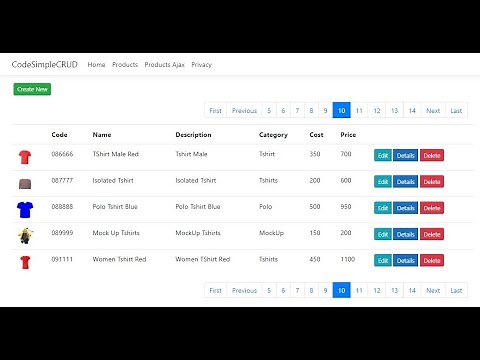This screenshot has width=480, height=360.
Task: Edit the Isolated Tshirt product
Action: click(x=383, y=182)
